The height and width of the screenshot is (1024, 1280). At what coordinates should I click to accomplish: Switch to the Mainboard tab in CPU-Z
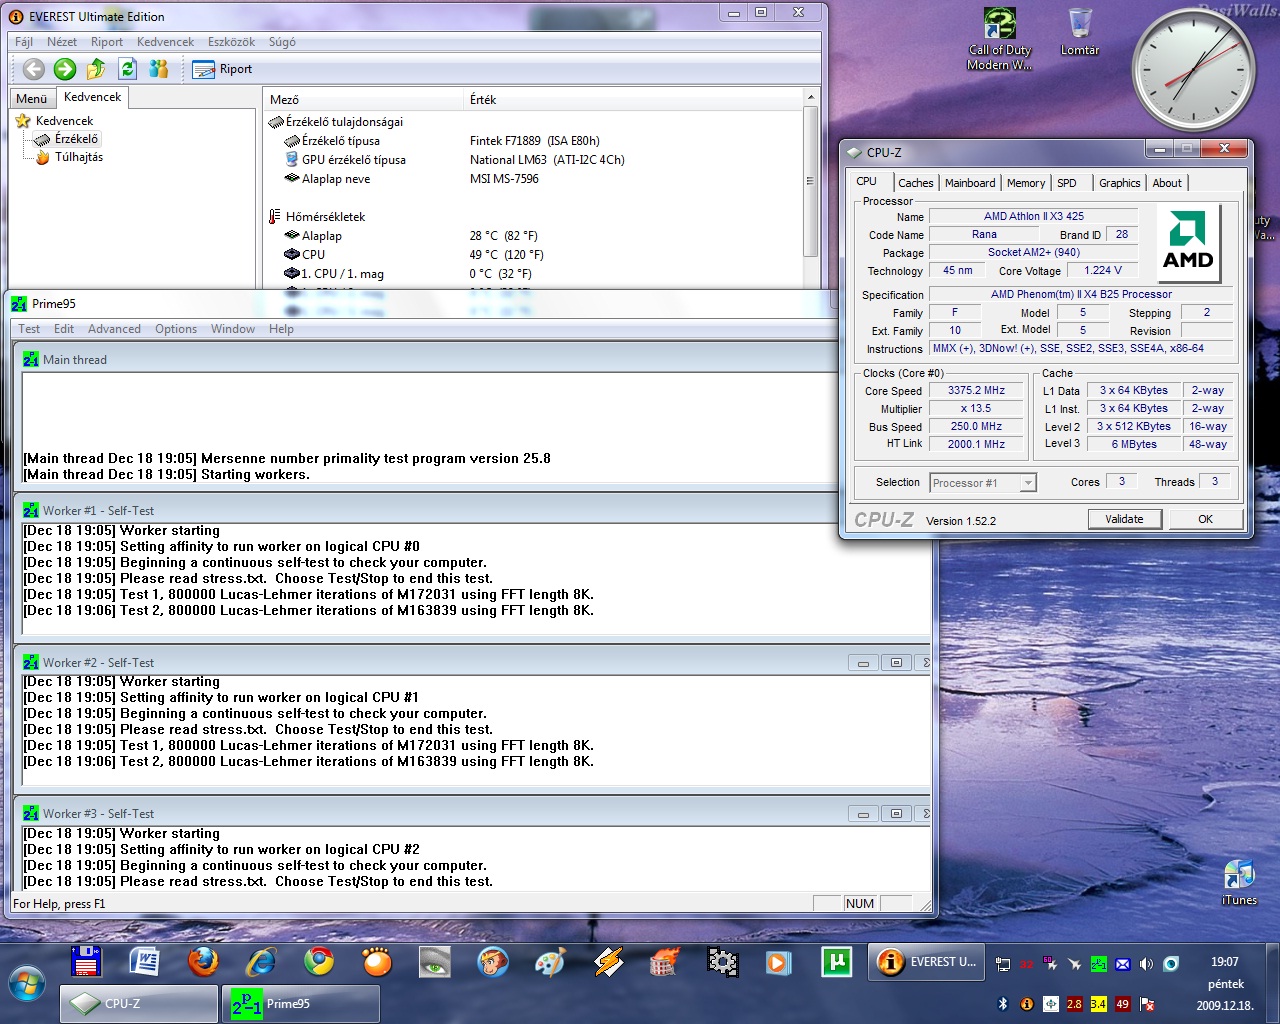point(970,183)
